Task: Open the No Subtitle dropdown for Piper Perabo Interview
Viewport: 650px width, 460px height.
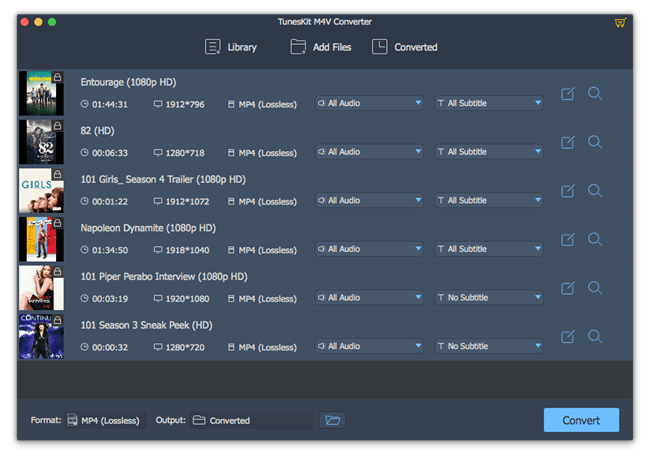Action: (x=489, y=297)
